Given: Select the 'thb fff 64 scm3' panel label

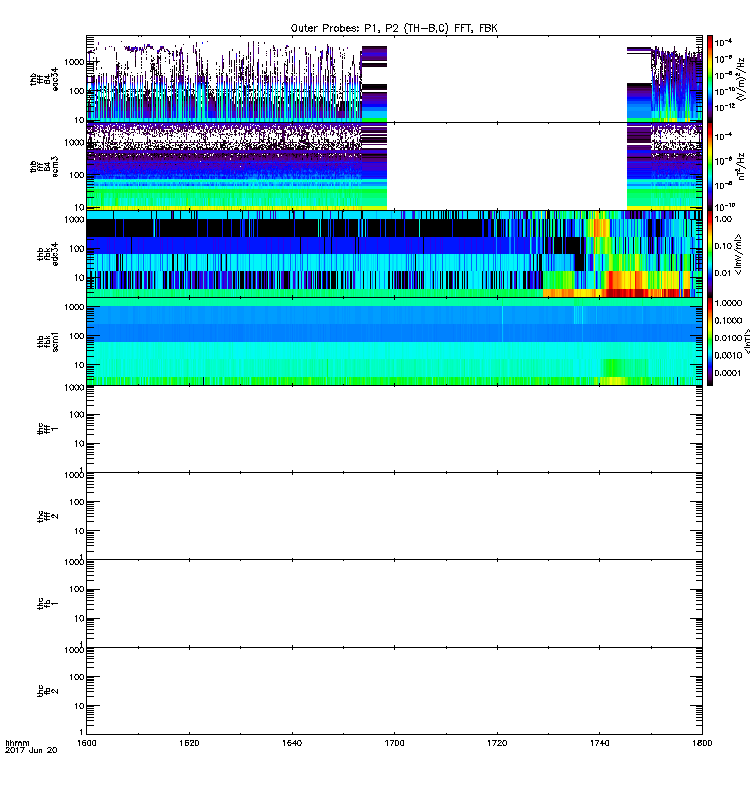Looking at the screenshot, I should [44, 166].
